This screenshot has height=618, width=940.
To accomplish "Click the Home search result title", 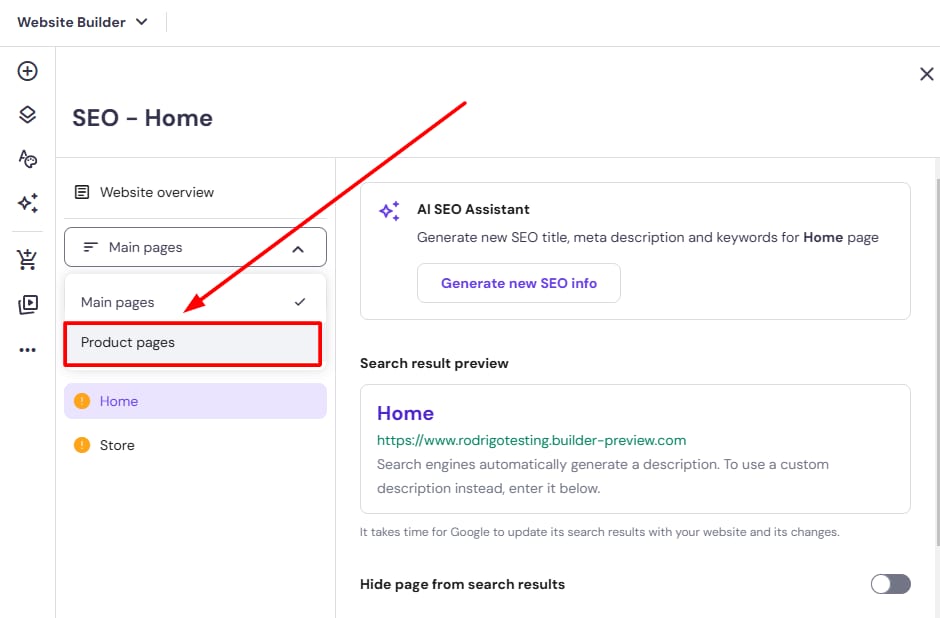I will [405, 413].
